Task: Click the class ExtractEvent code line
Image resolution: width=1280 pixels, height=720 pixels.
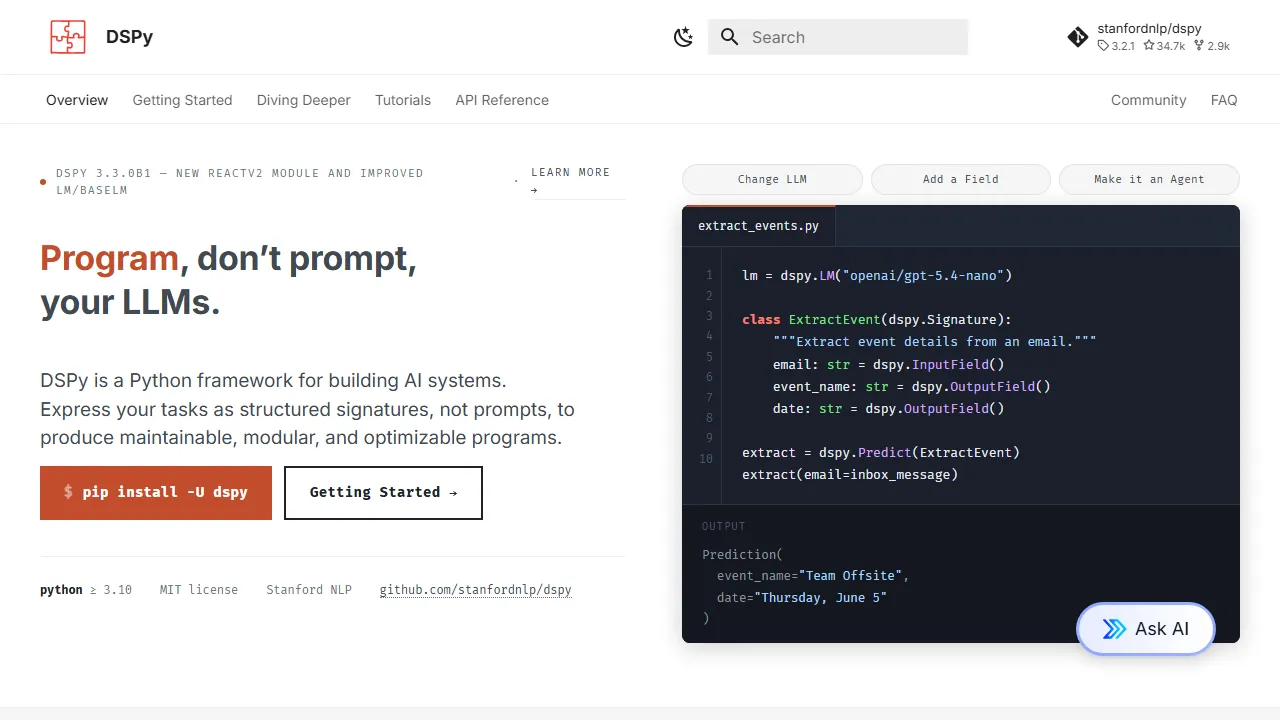Action: coord(877,320)
